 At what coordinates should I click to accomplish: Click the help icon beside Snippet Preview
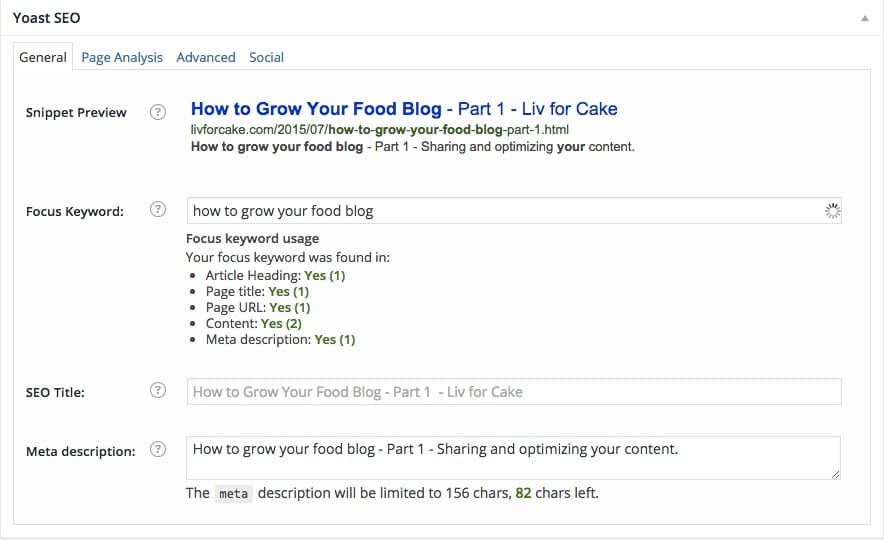click(158, 112)
